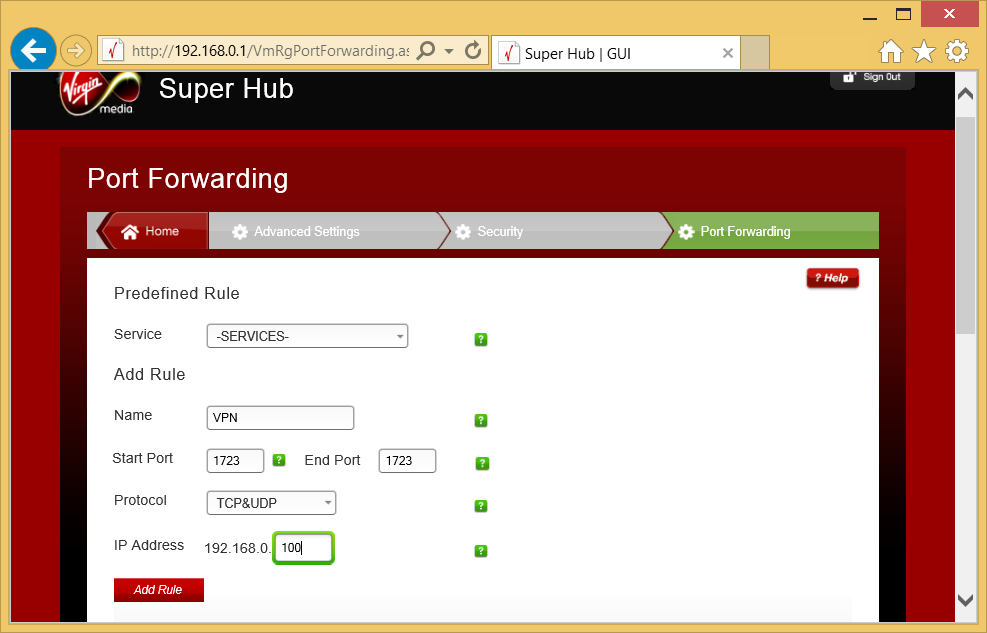987x633 pixels.
Task: Click the 192.168.0. IP prefix text
Action: tap(237, 548)
